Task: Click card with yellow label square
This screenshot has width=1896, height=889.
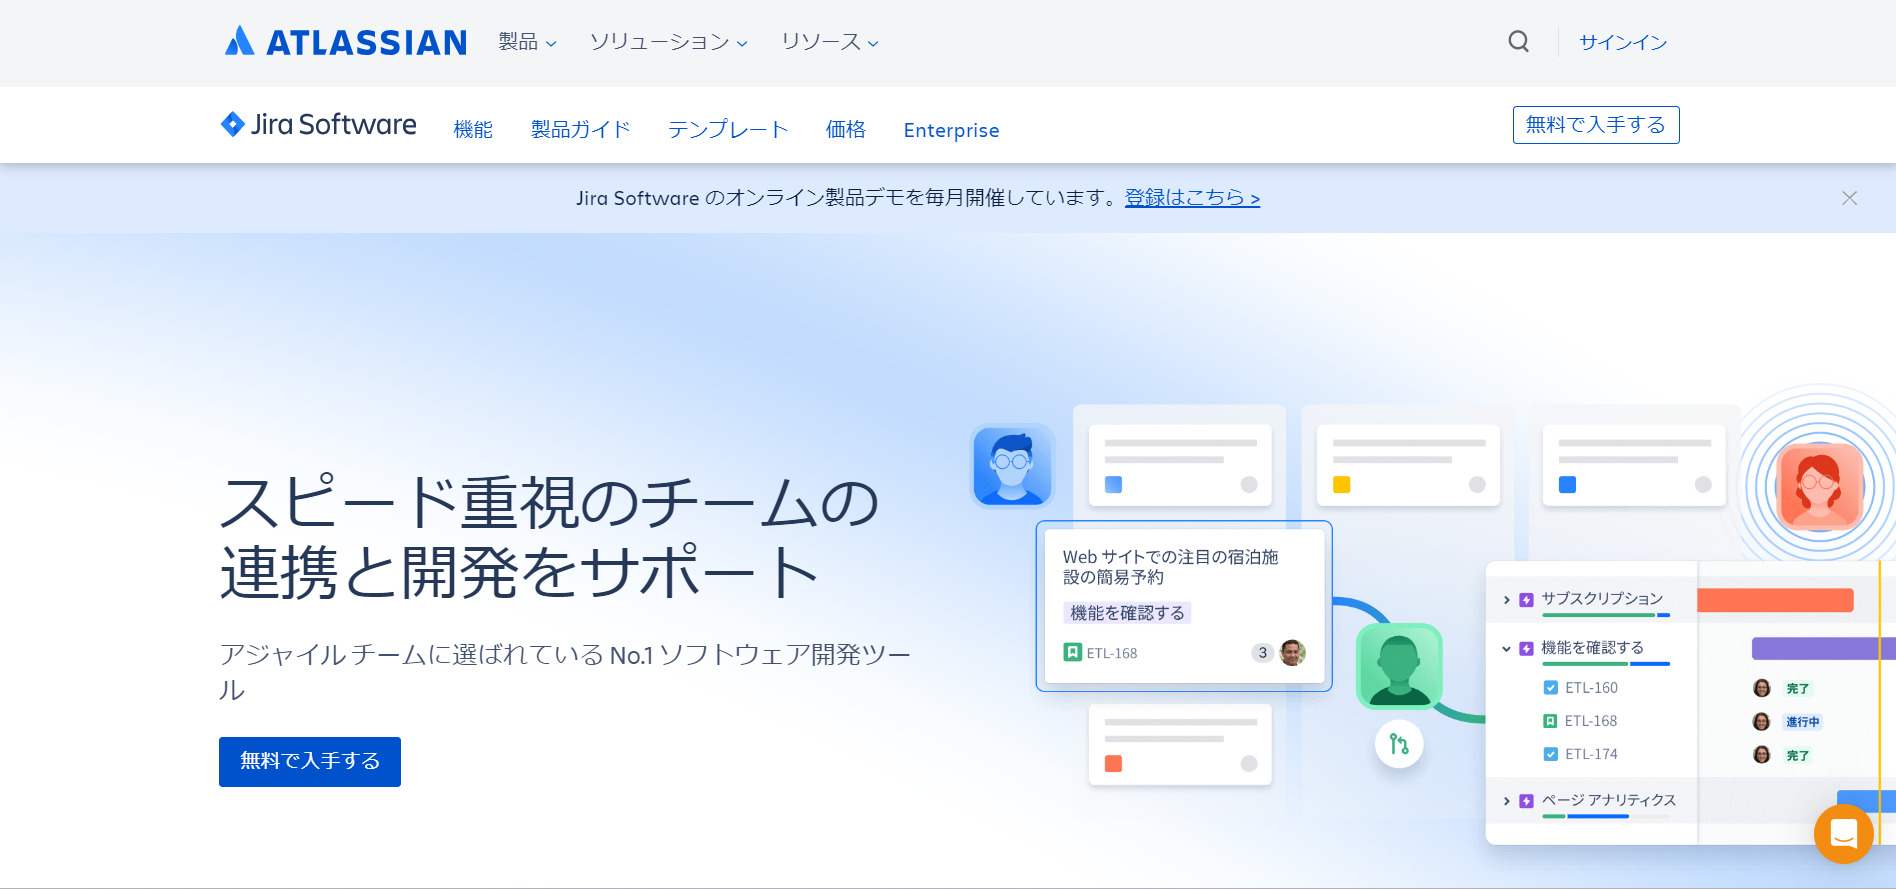Action: [1408, 465]
